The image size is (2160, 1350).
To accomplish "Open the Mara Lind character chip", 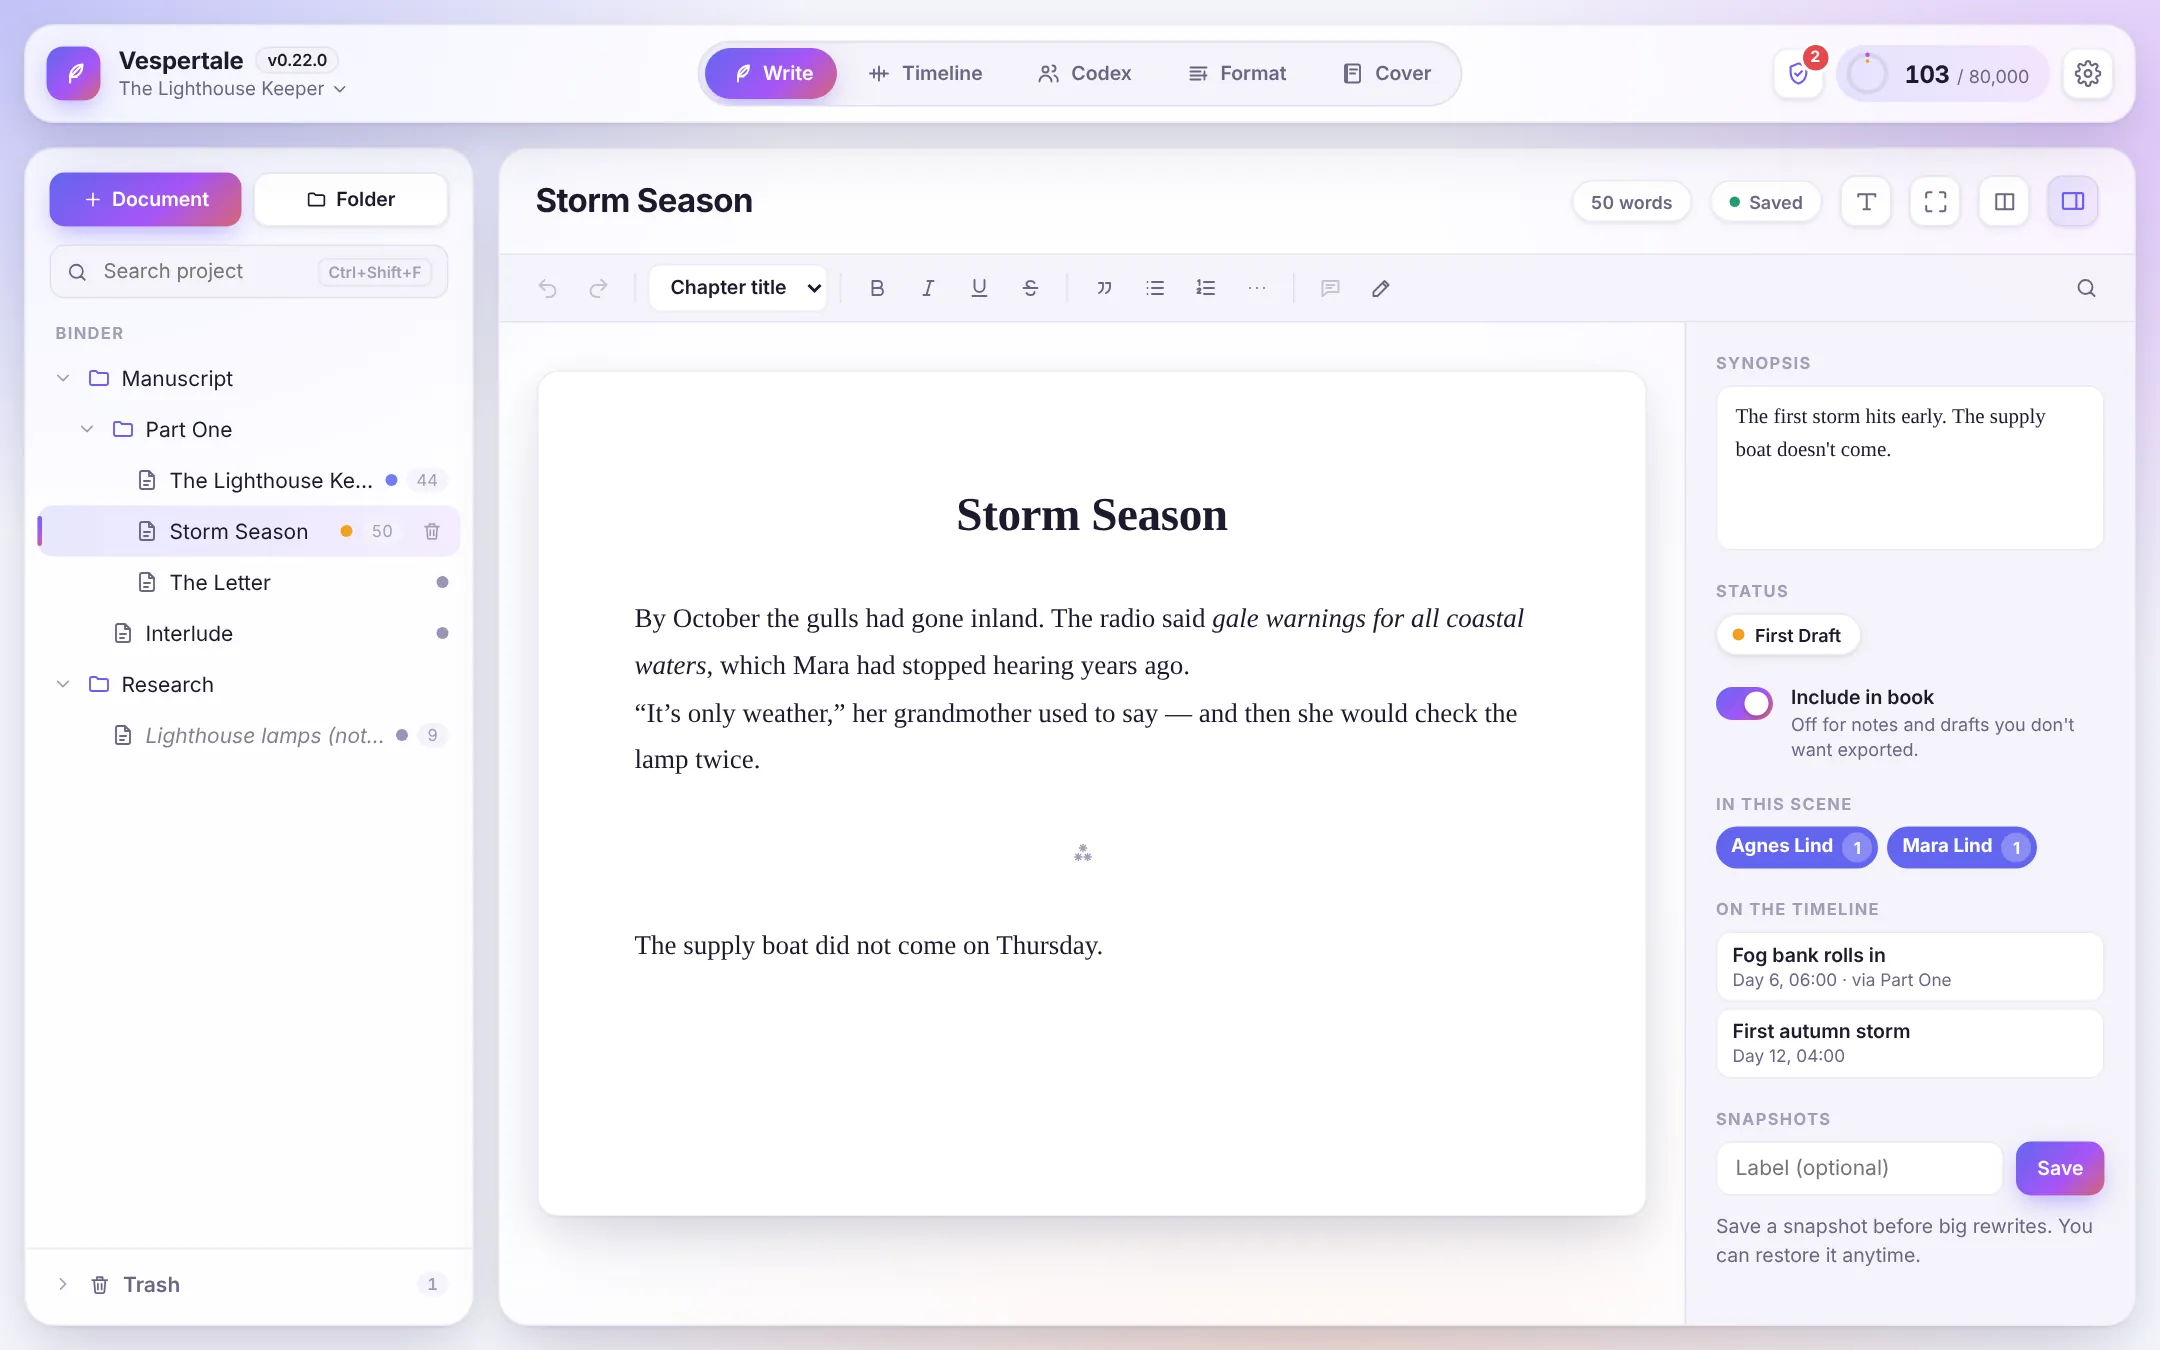I will coord(1961,847).
